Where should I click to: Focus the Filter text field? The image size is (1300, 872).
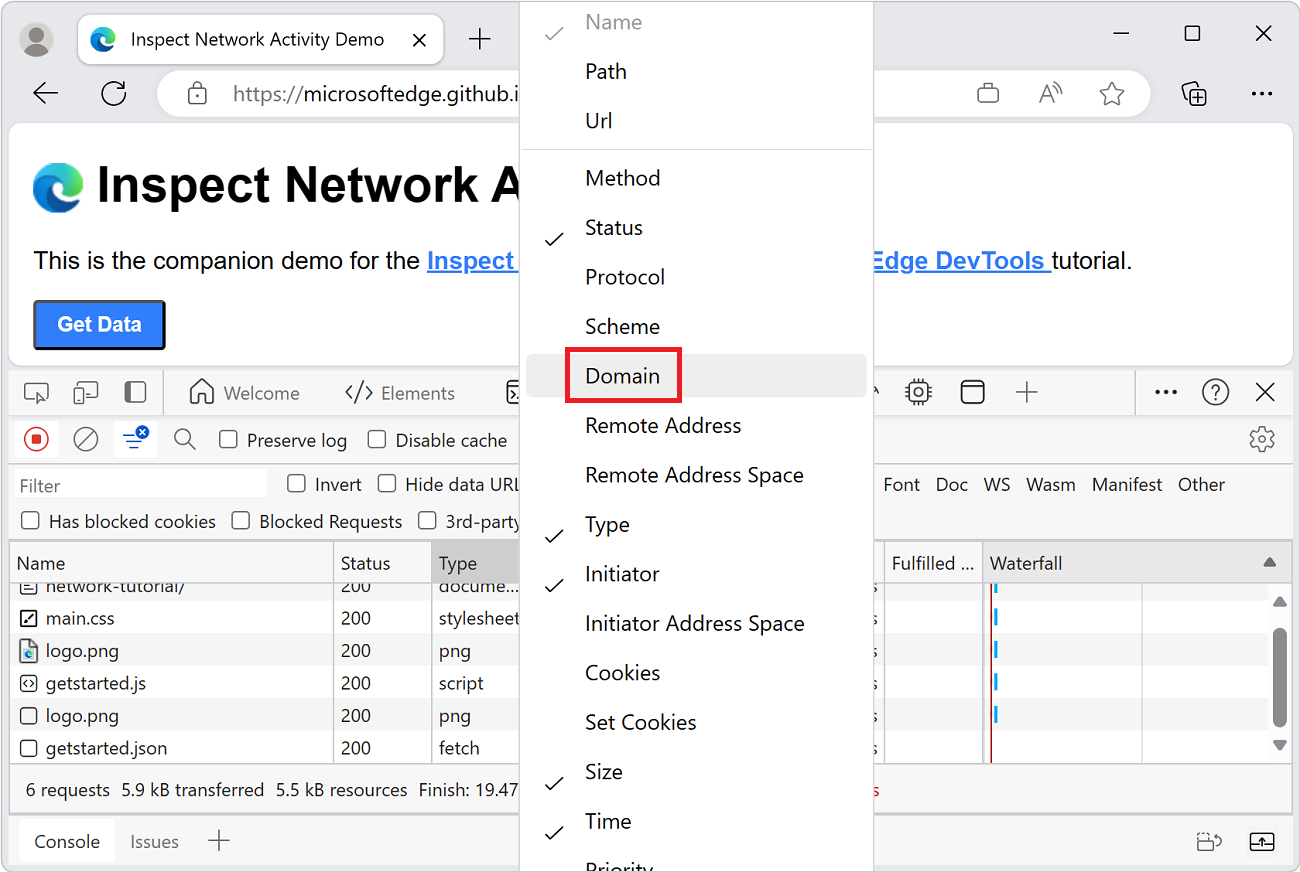click(142, 485)
